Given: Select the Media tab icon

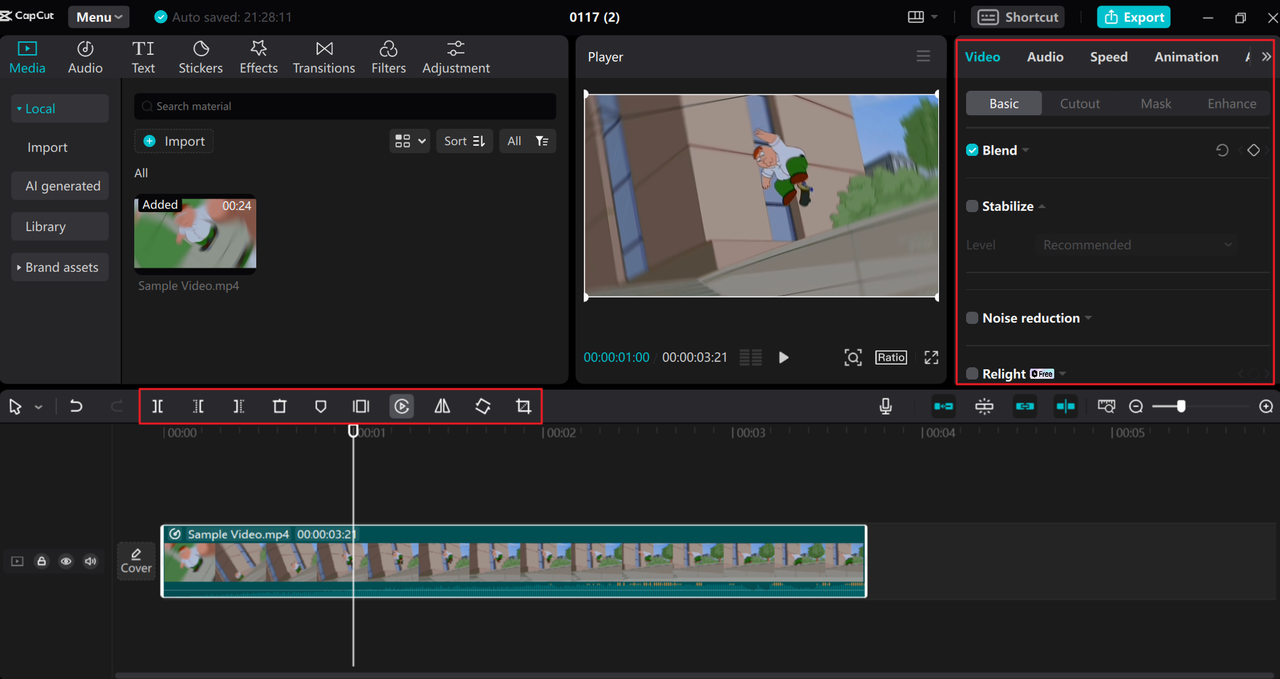Looking at the screenshot, I should (x=27, y=48).
